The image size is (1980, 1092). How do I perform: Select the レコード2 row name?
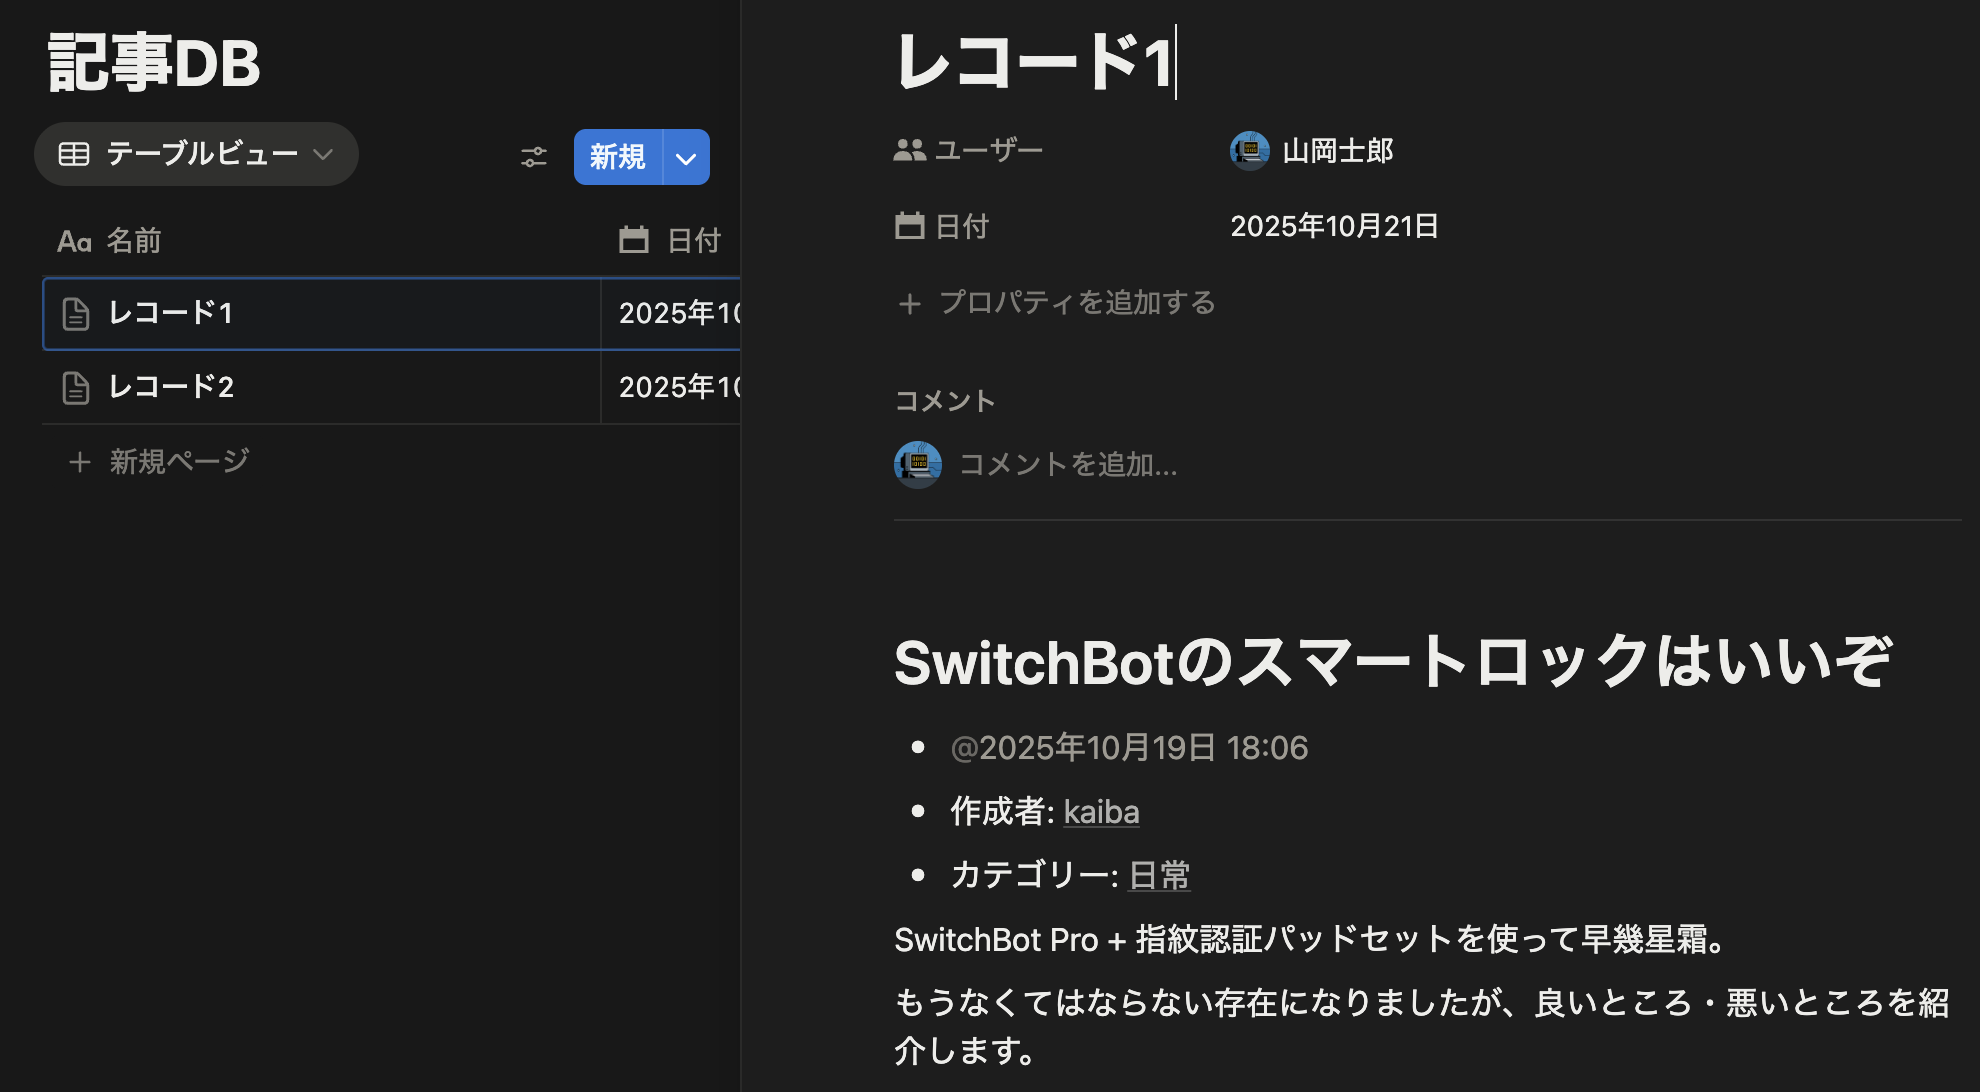tap(171, 387)
